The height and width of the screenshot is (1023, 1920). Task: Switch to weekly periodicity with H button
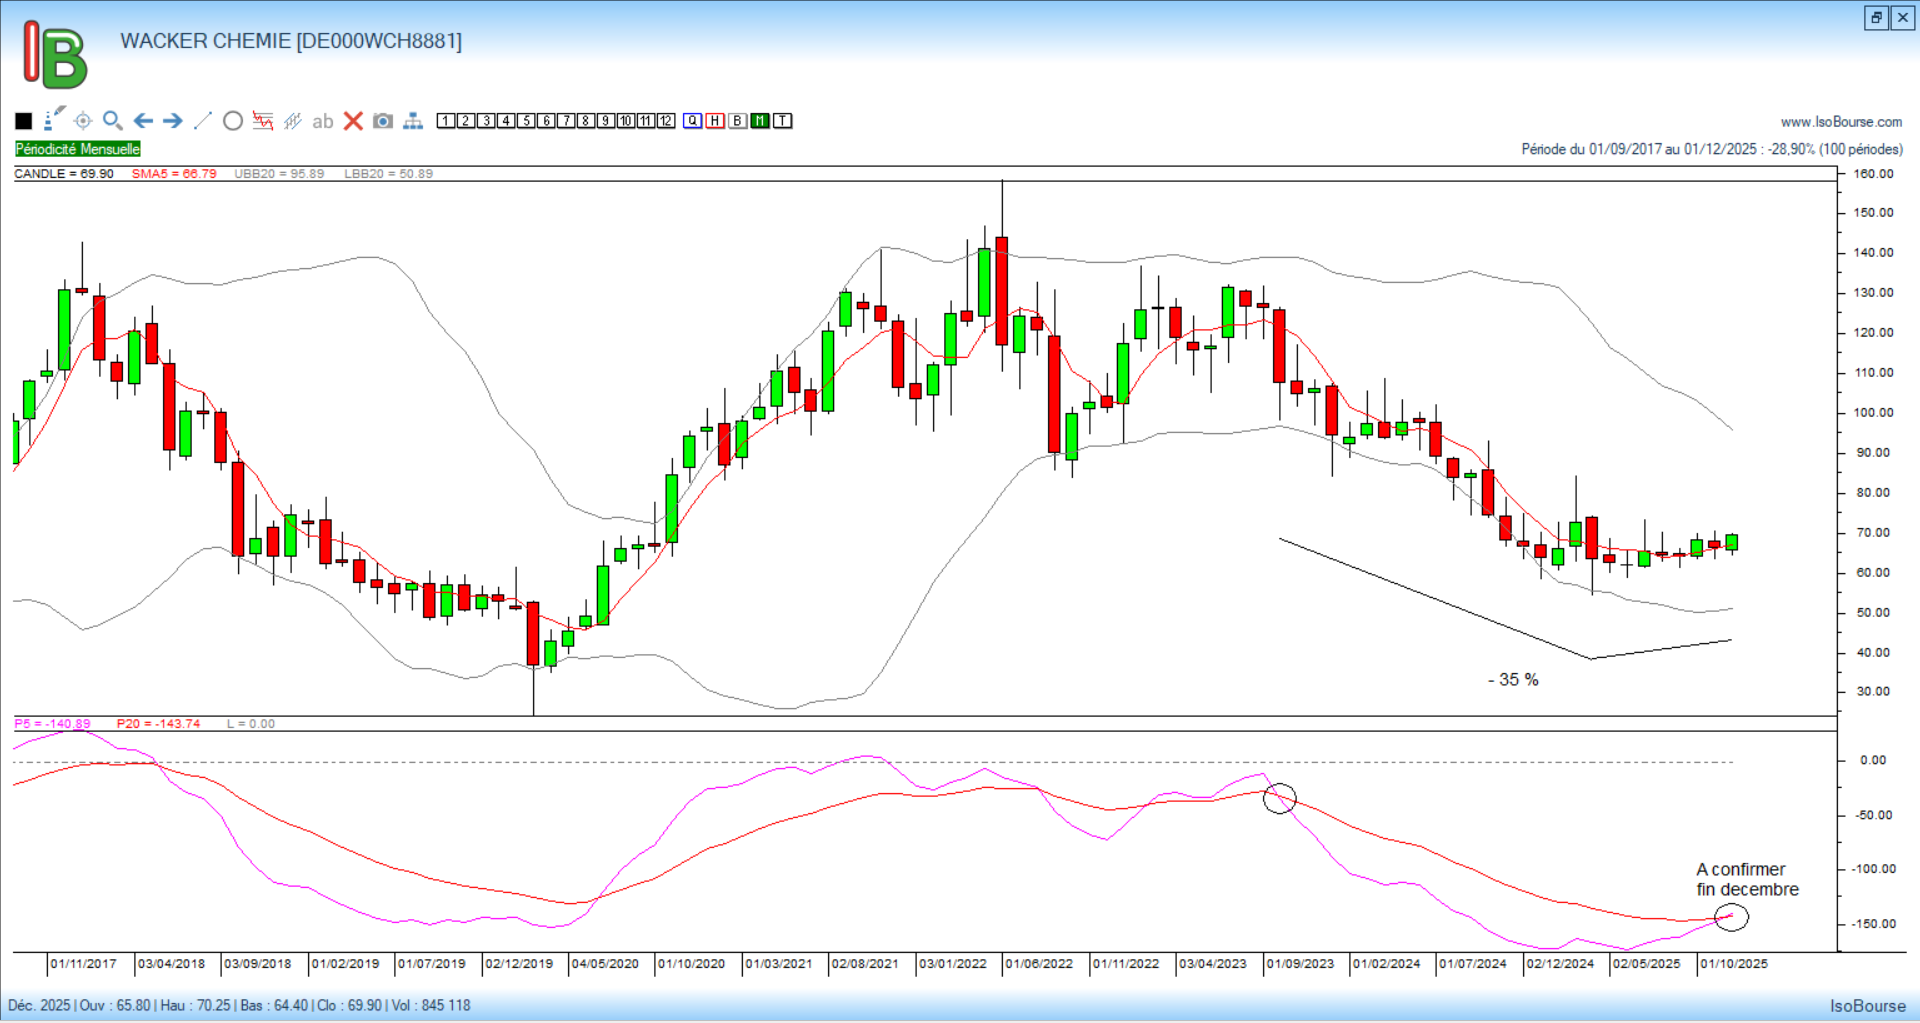(x=715, y=121)
